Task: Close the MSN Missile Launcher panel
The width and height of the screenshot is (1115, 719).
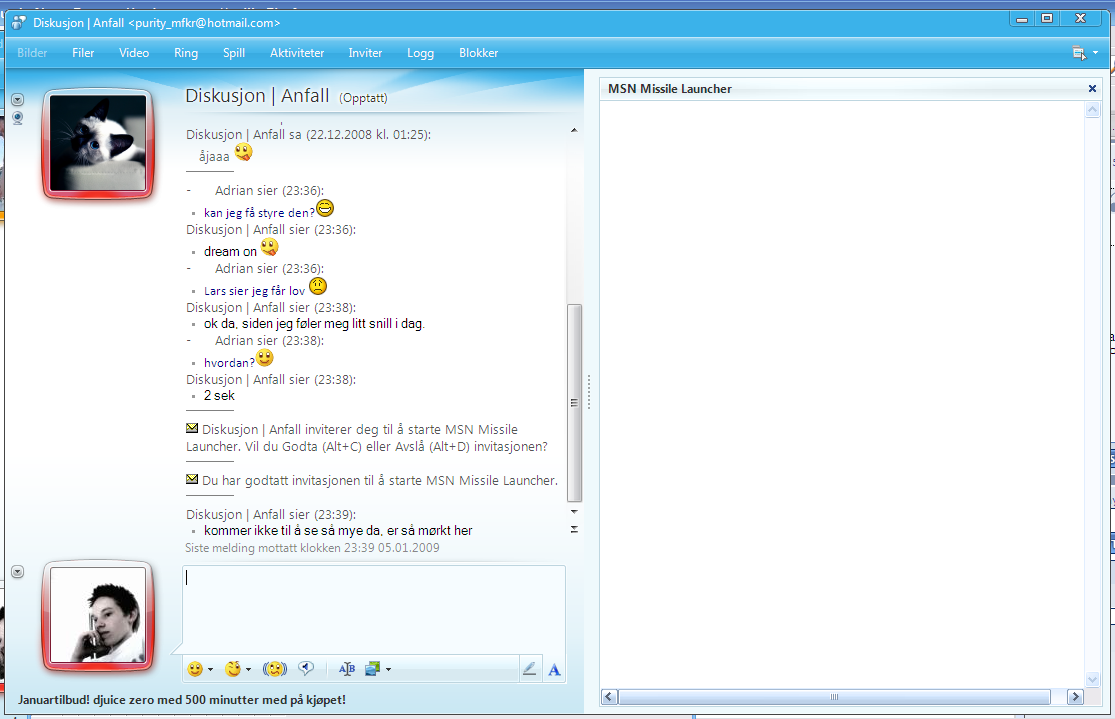Action: coord(1092,88)
